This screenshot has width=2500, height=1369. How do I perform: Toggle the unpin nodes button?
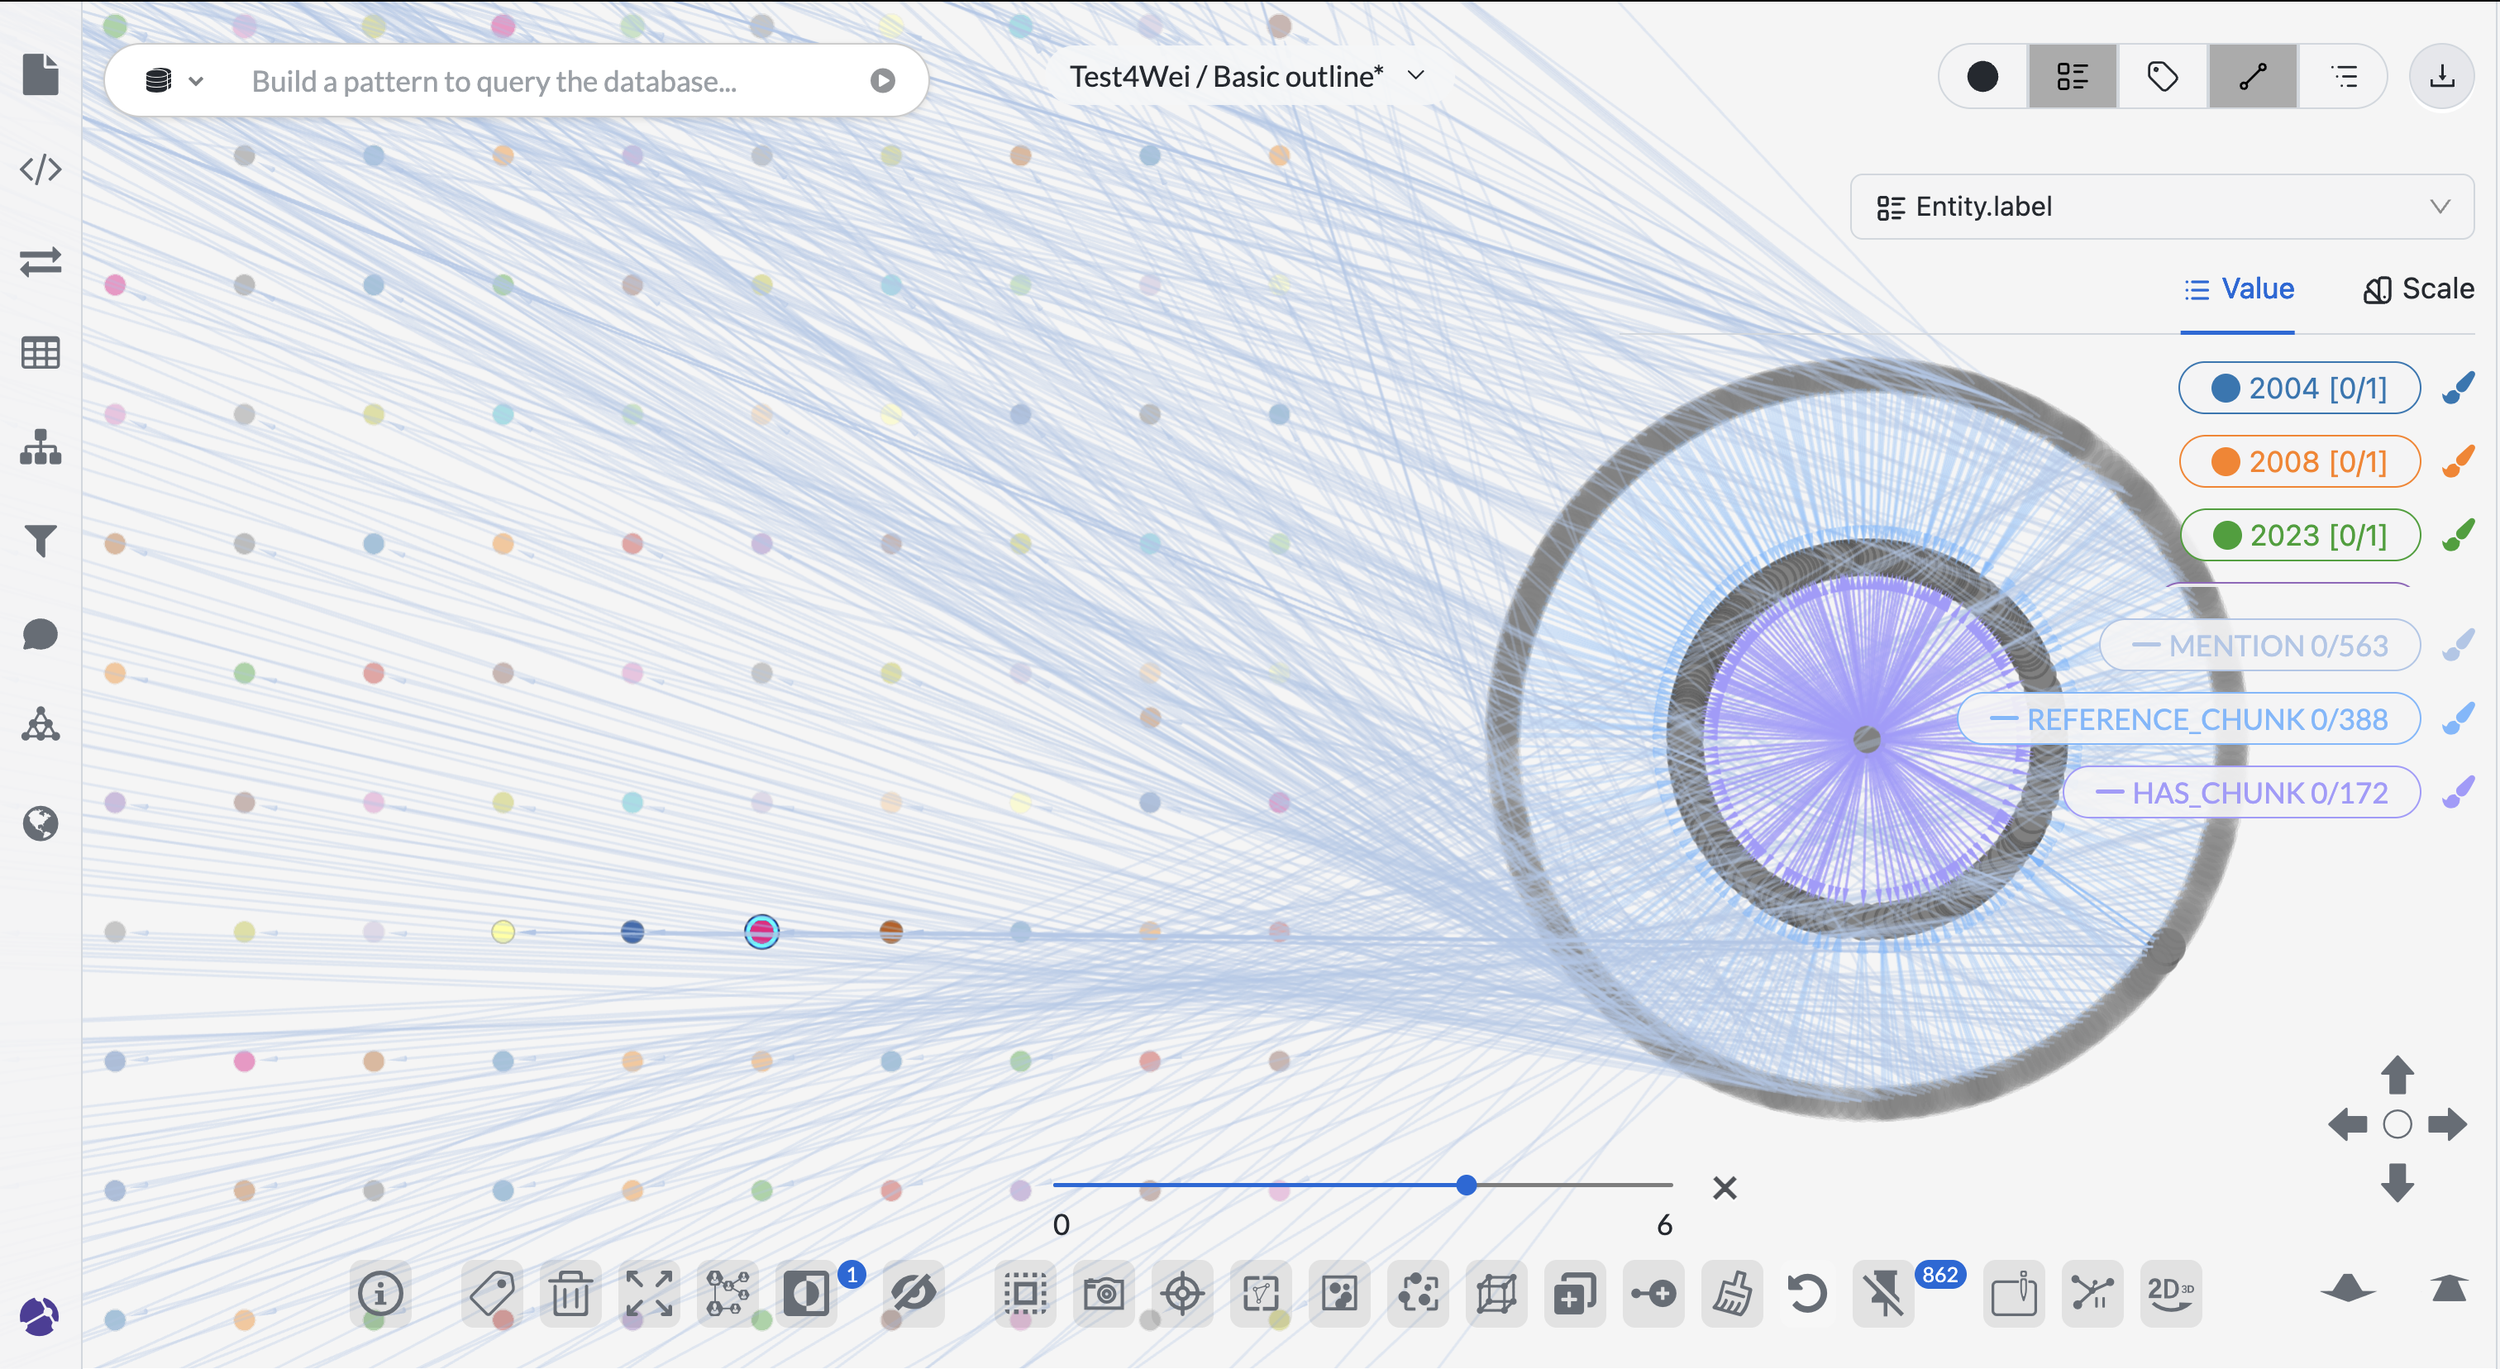click(x=1884, y=1294)
